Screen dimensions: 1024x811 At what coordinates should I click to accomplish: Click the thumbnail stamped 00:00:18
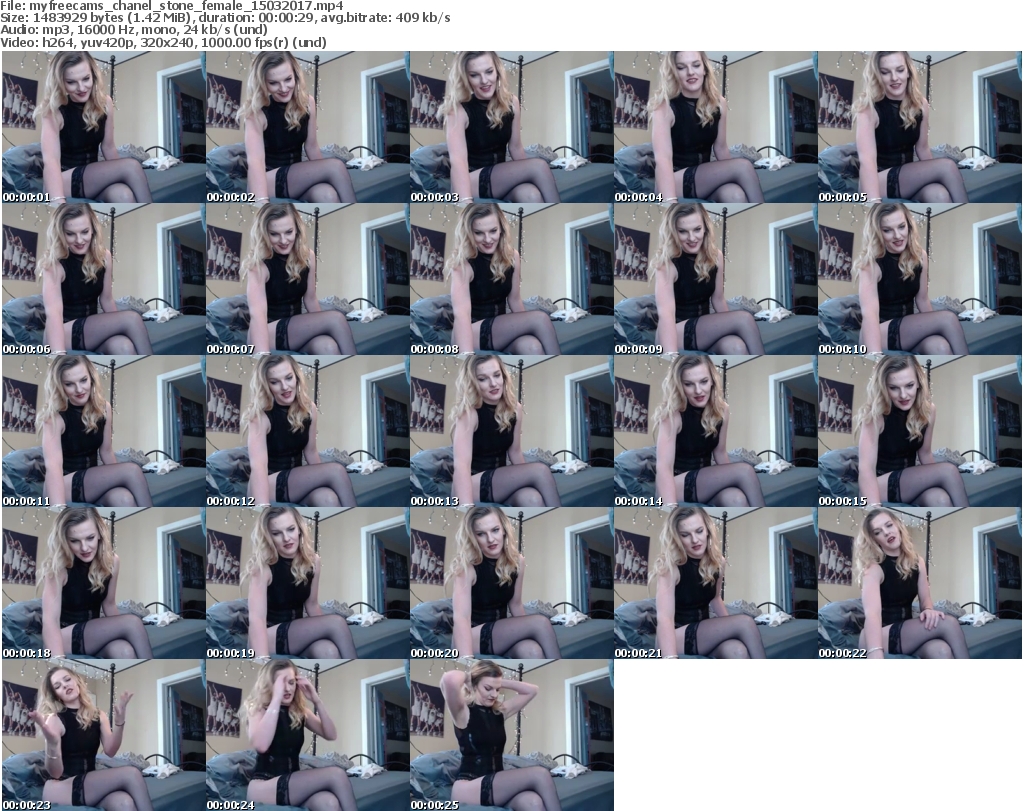click(x=104, y=583)
